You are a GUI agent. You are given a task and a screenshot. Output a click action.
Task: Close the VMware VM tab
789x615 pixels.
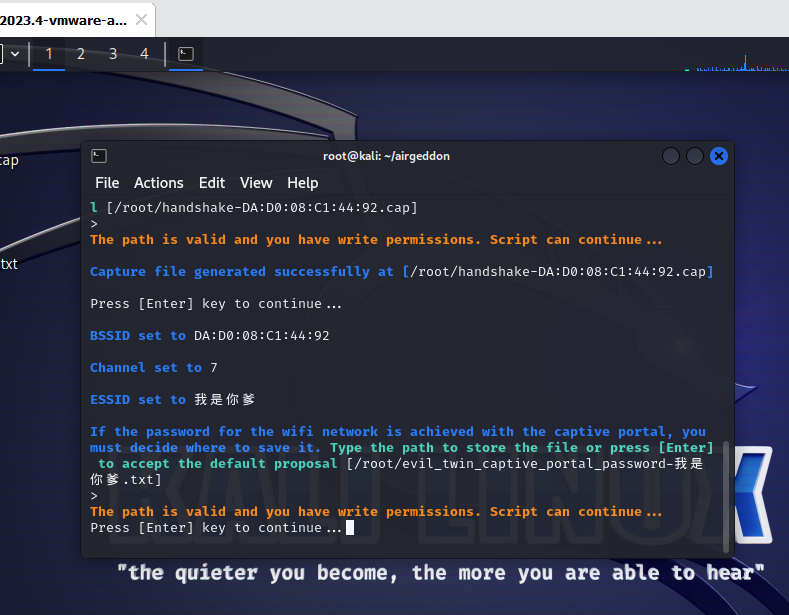[x=143, y=19]
